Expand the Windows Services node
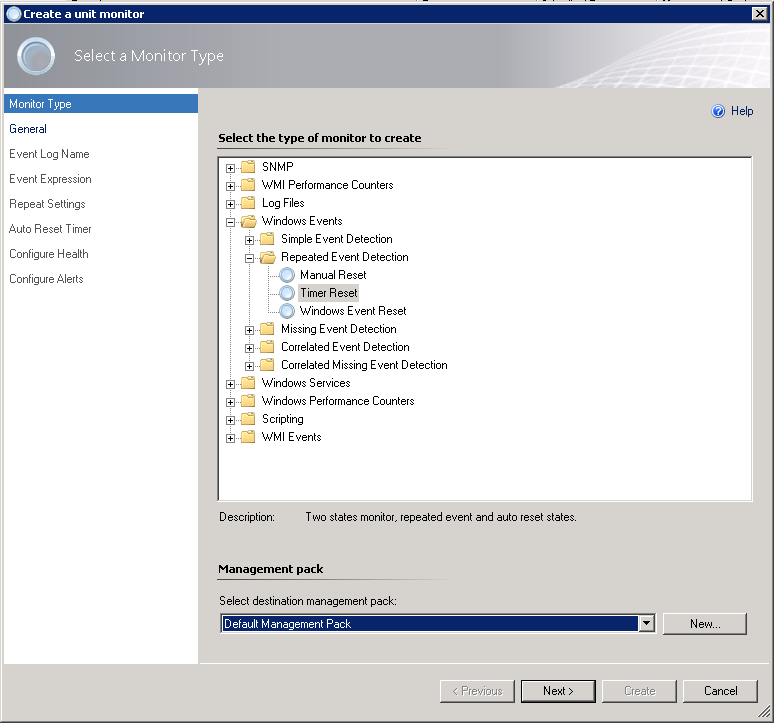 (230, 384)
